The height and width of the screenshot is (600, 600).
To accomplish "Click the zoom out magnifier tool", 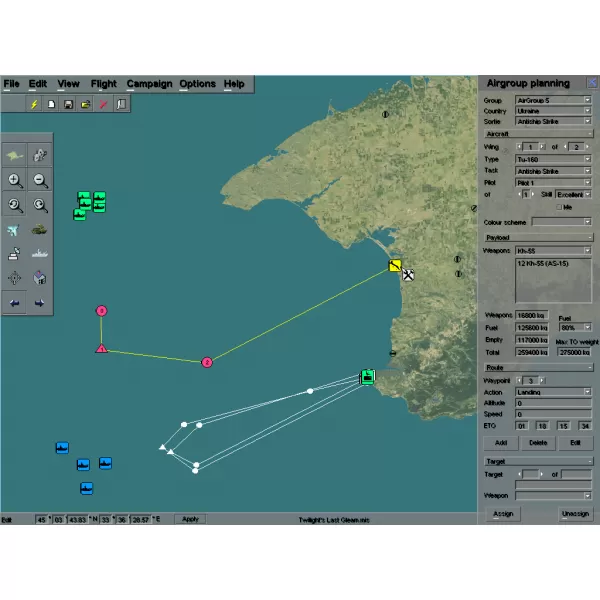I will pyautogui.click(x=40, y=180).
